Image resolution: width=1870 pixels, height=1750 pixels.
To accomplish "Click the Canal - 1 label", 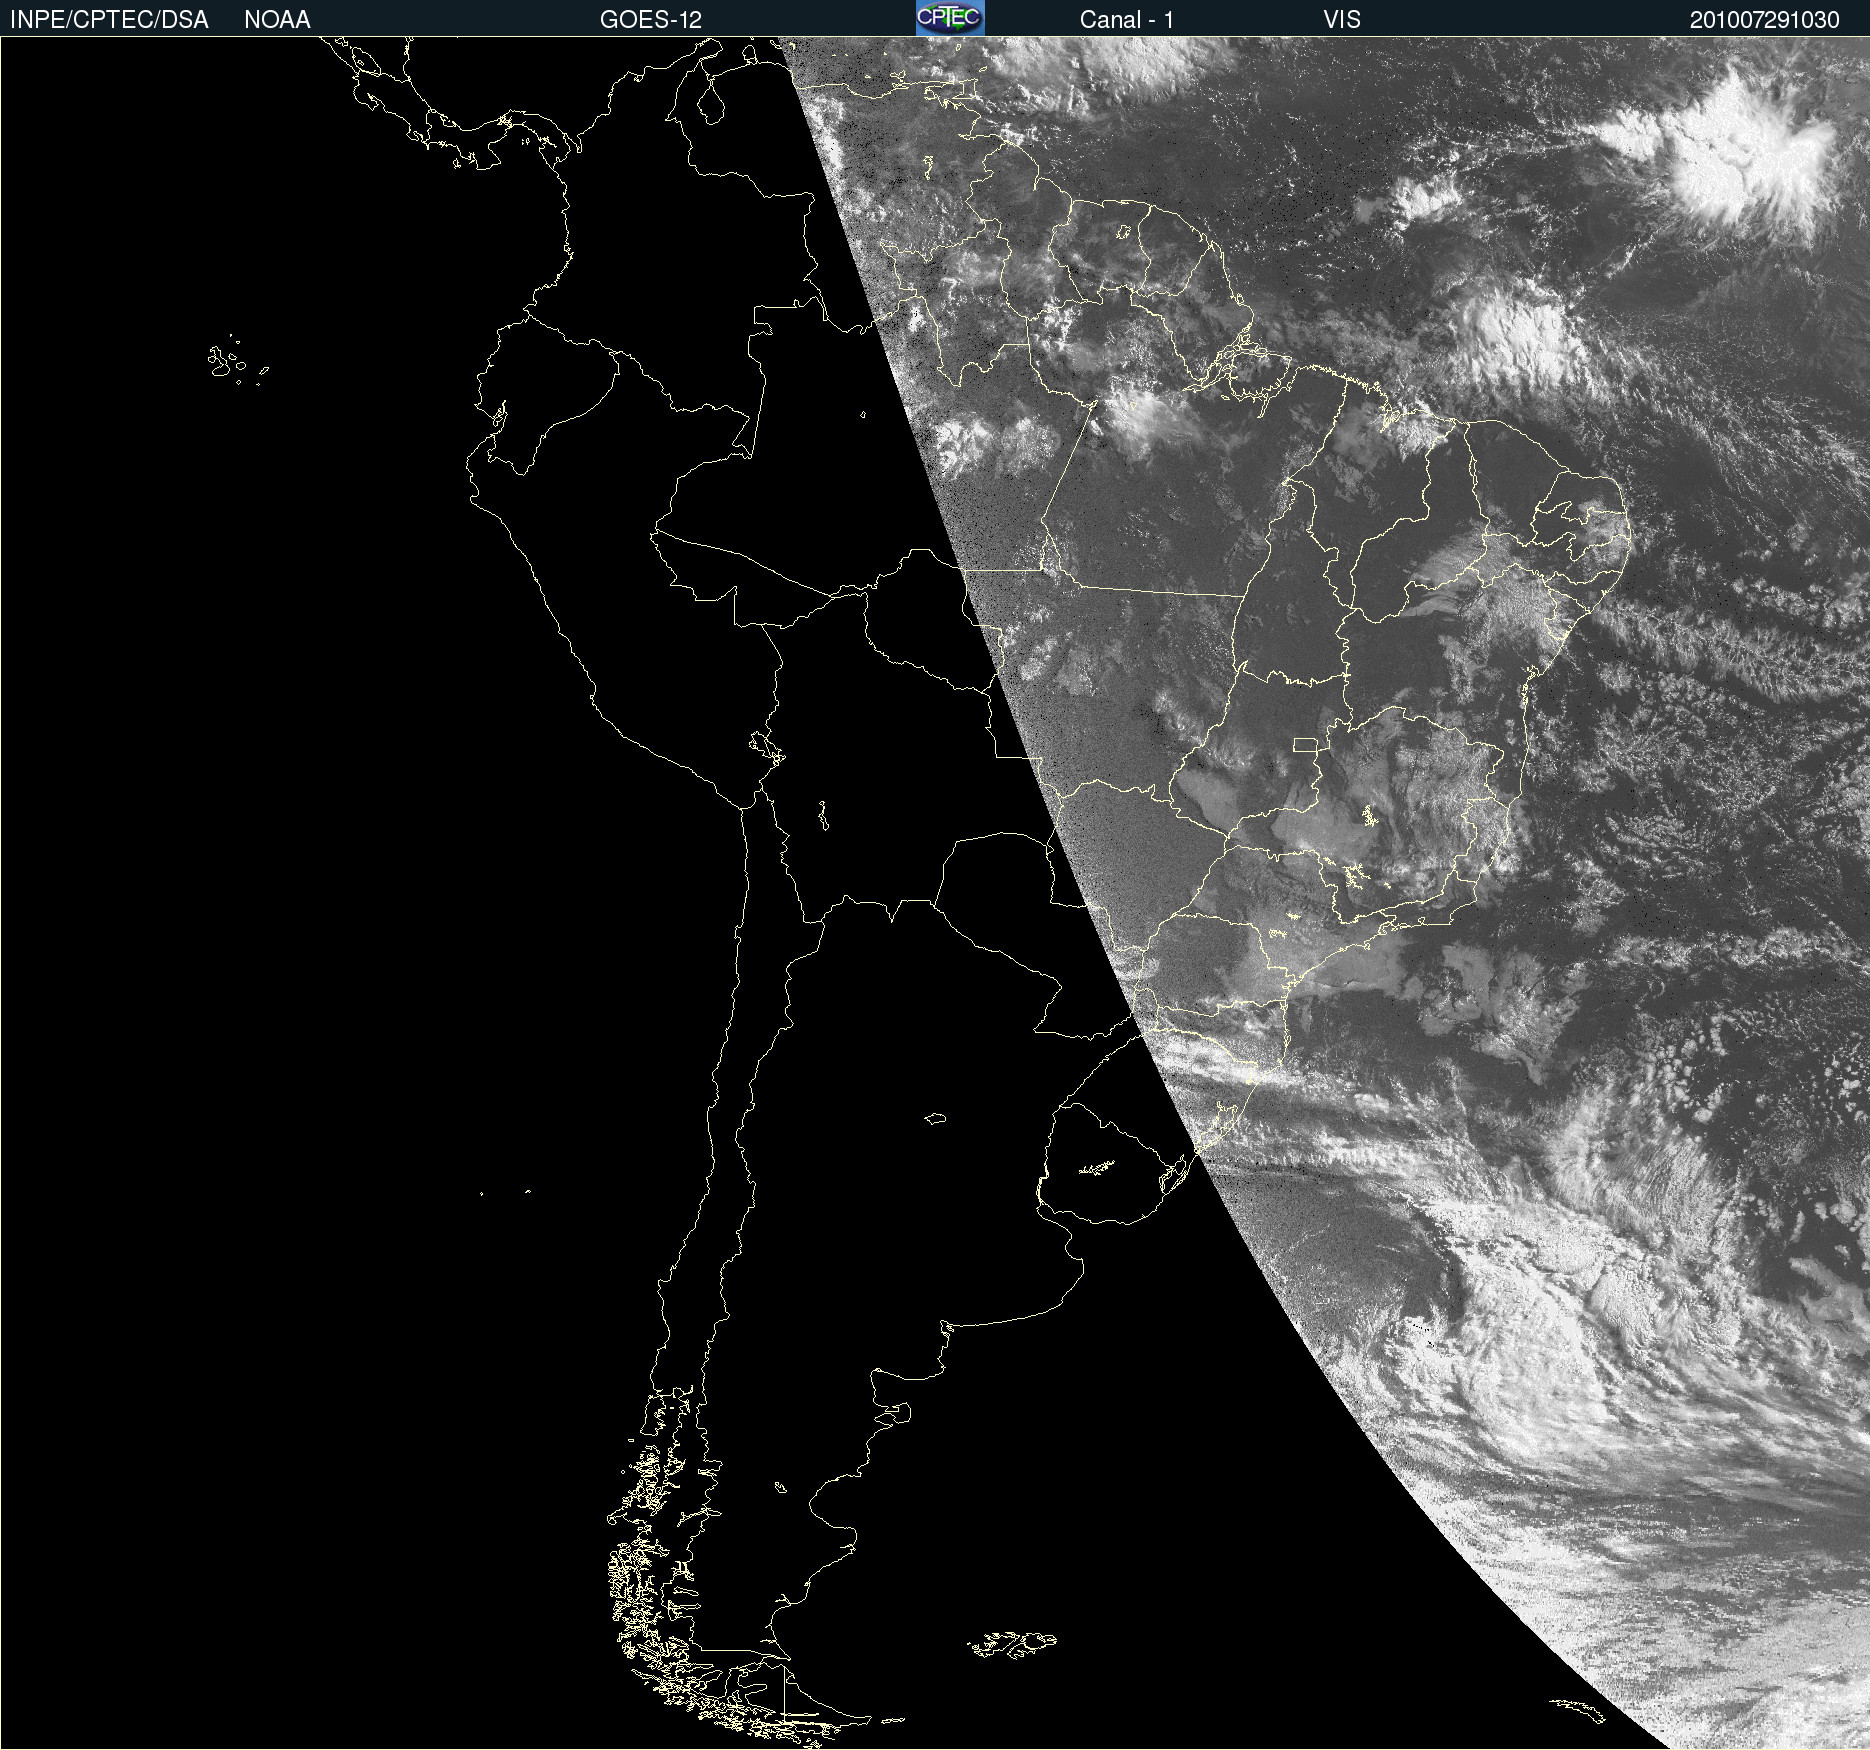I will point(1127,20).
